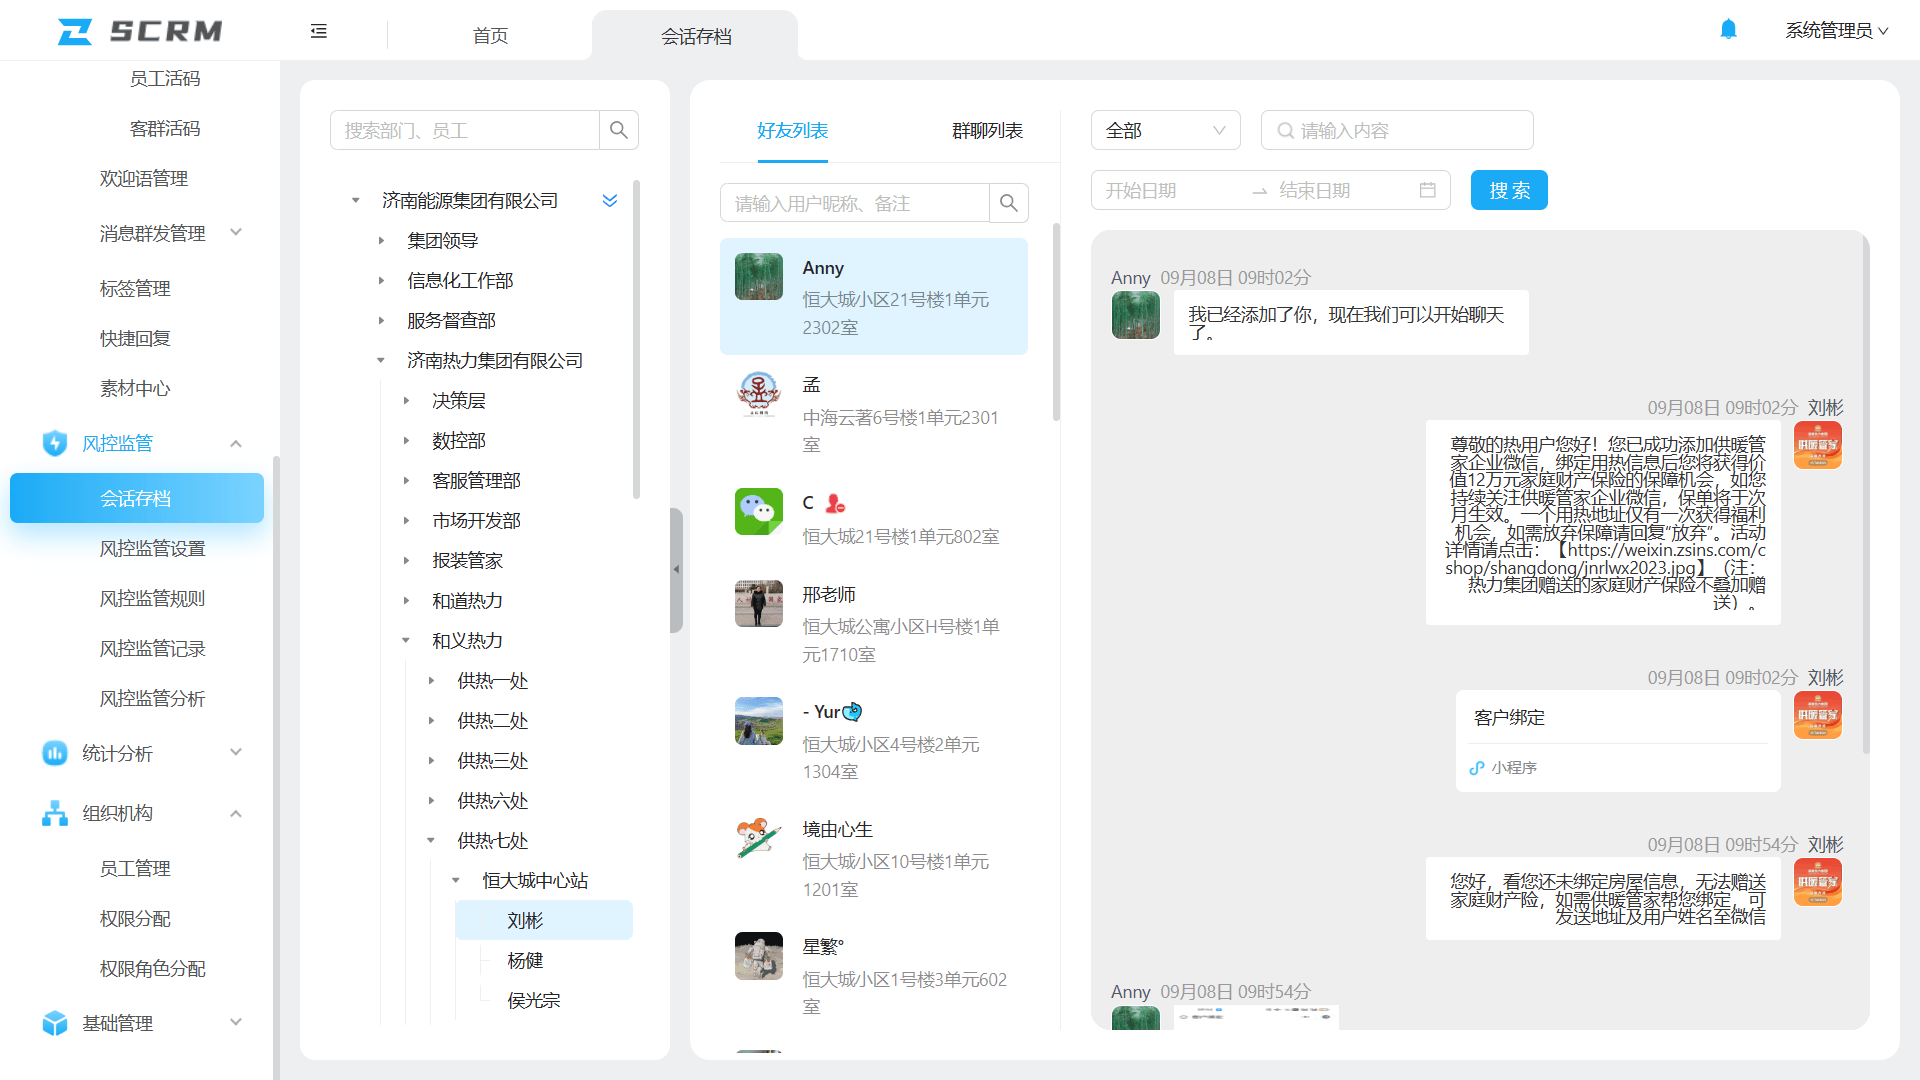
Task: Expand the 集团领导 tree node
Action: click(381, 241)
